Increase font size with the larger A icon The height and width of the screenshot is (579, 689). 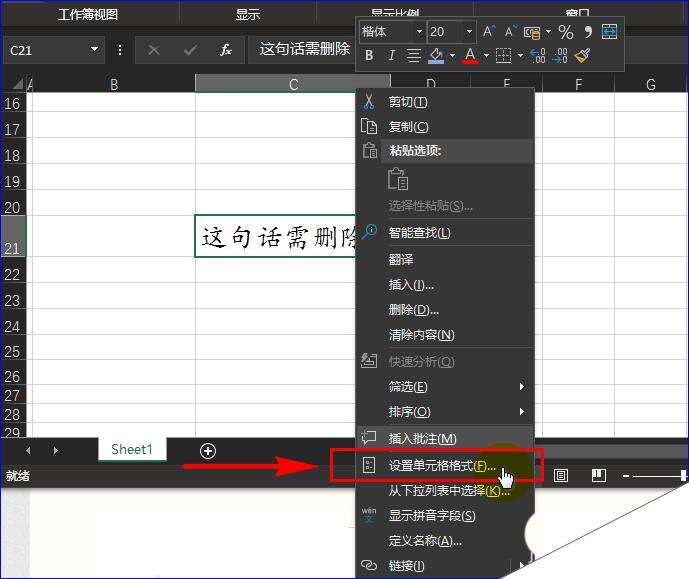coord(489,31)
